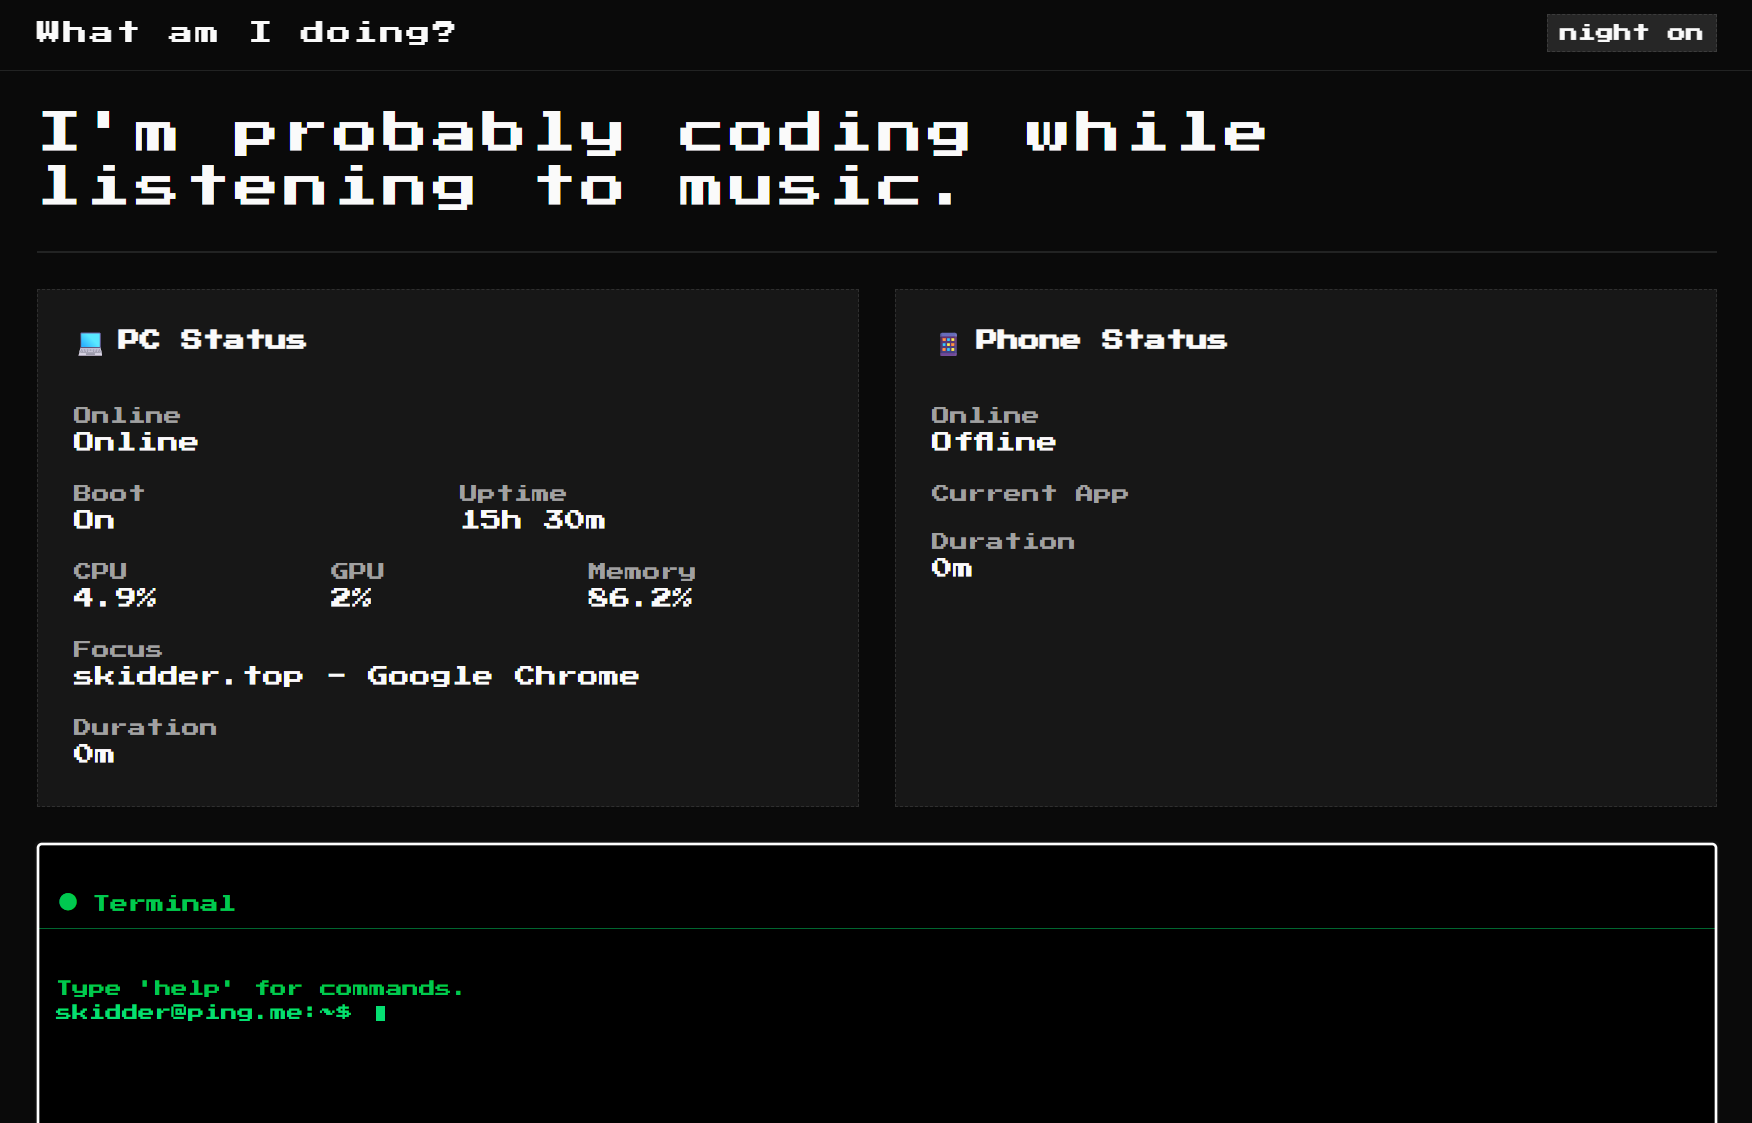Click the "Current App" label
The width and height of the screenshot is (1752, 1123).
coord(1030,492)
